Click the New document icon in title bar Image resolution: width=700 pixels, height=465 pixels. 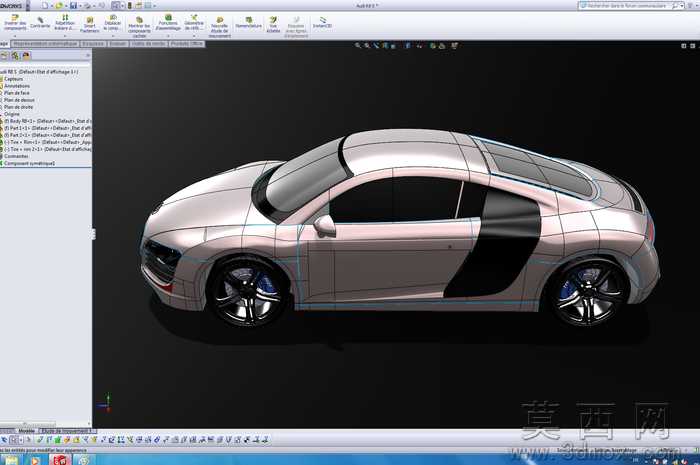pyautogui.click(x=45, y=6)
